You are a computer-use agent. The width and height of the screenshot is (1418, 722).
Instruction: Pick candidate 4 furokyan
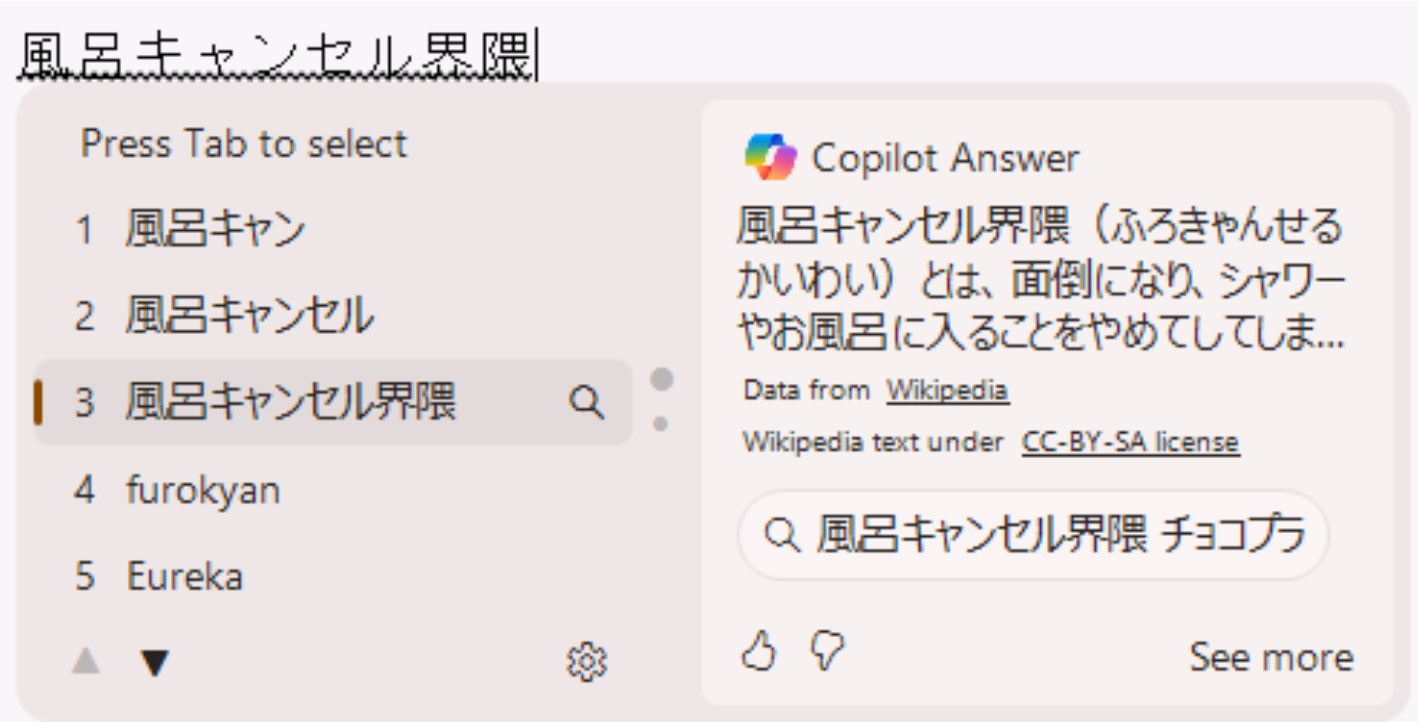click(x=203, y=490)
